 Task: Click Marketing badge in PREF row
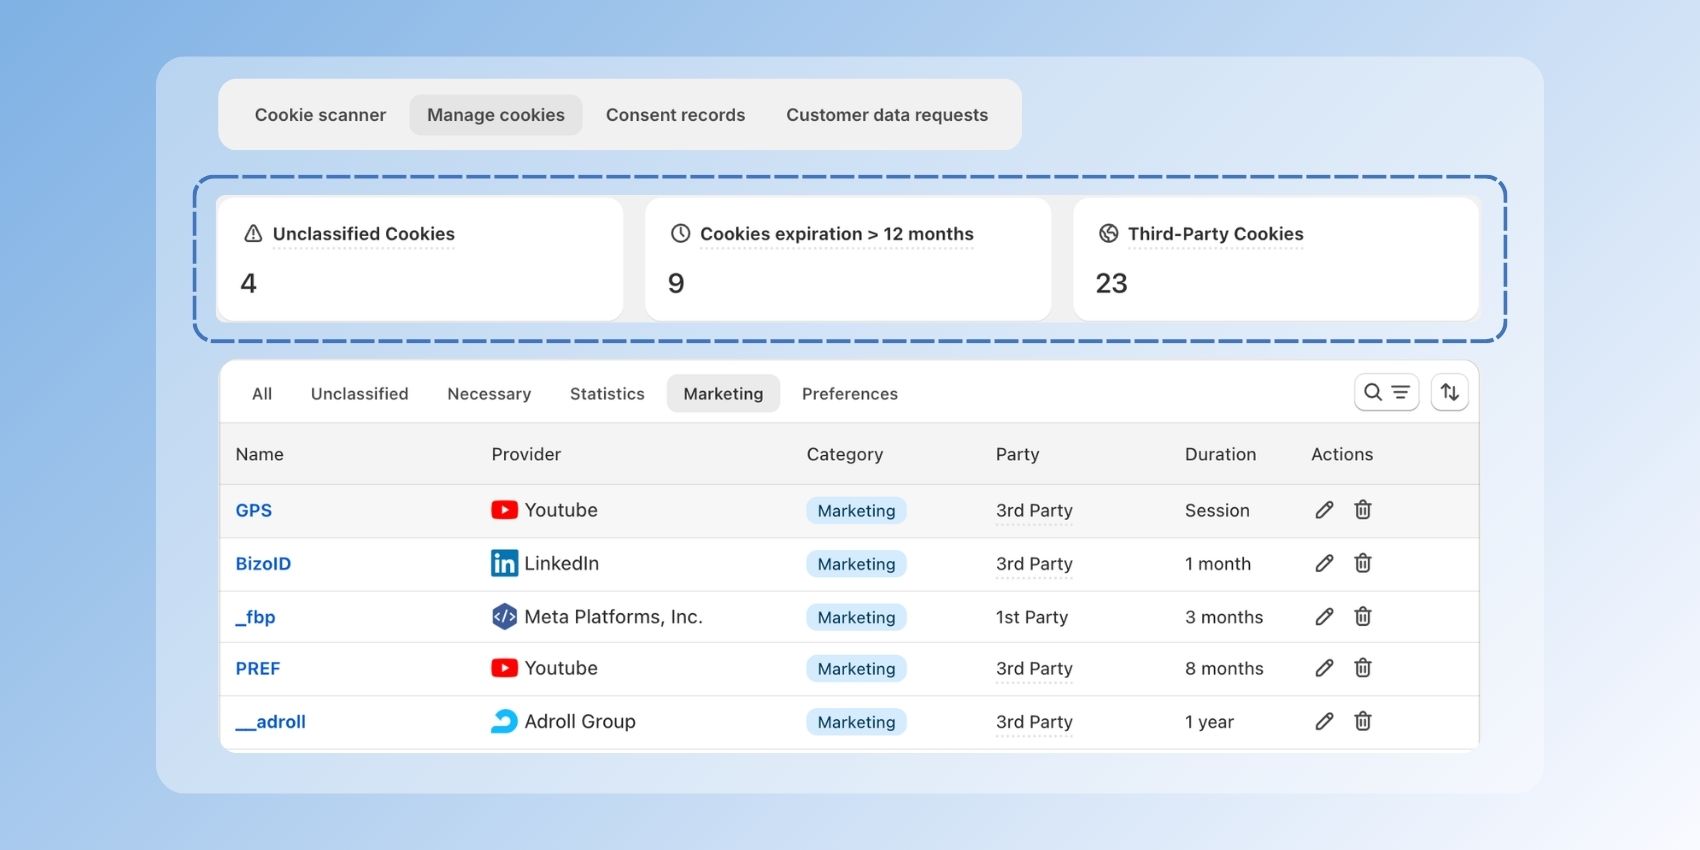pyautogui.click(x=856, y=668)
